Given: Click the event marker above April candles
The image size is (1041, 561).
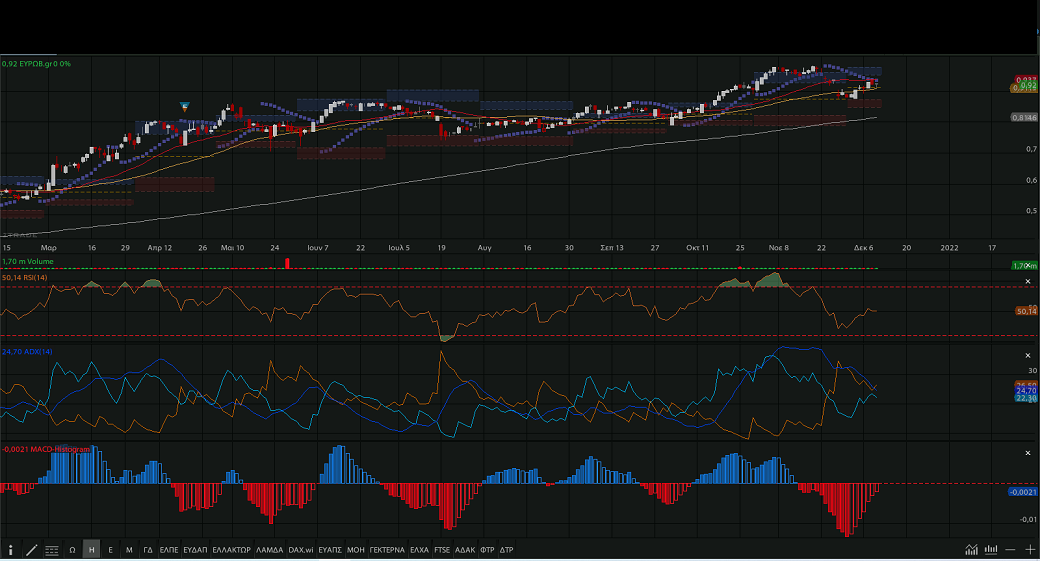Looking at the screenshot, I should pos(185,106).
